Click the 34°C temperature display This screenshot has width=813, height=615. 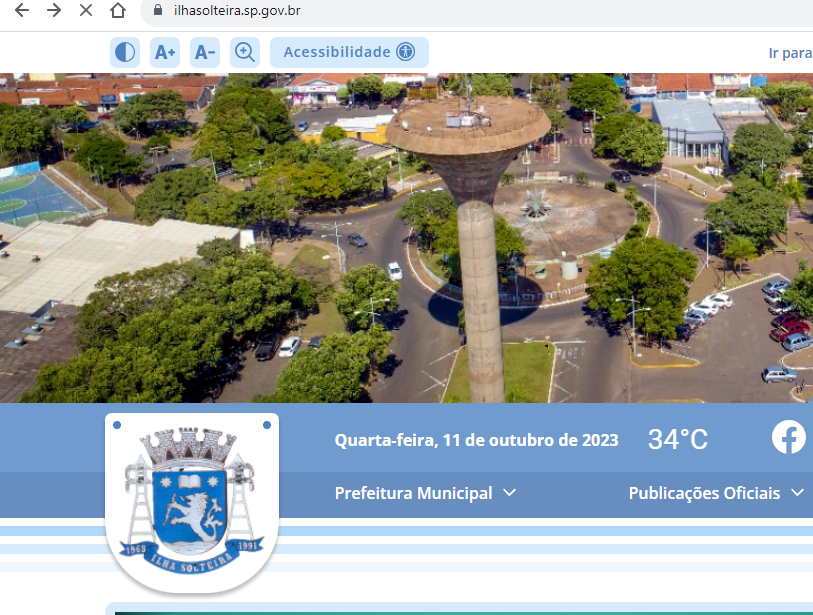(x=677, y=440)
